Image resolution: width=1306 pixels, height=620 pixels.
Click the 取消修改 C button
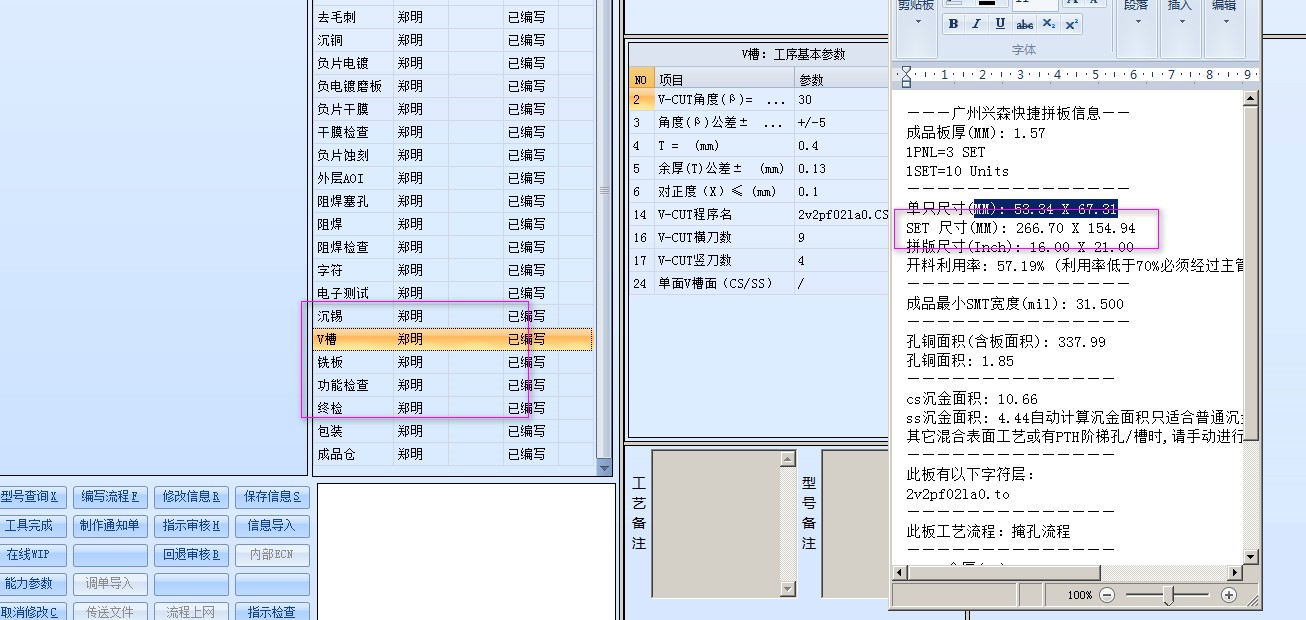pyautogui.click(x=31, y=612)
